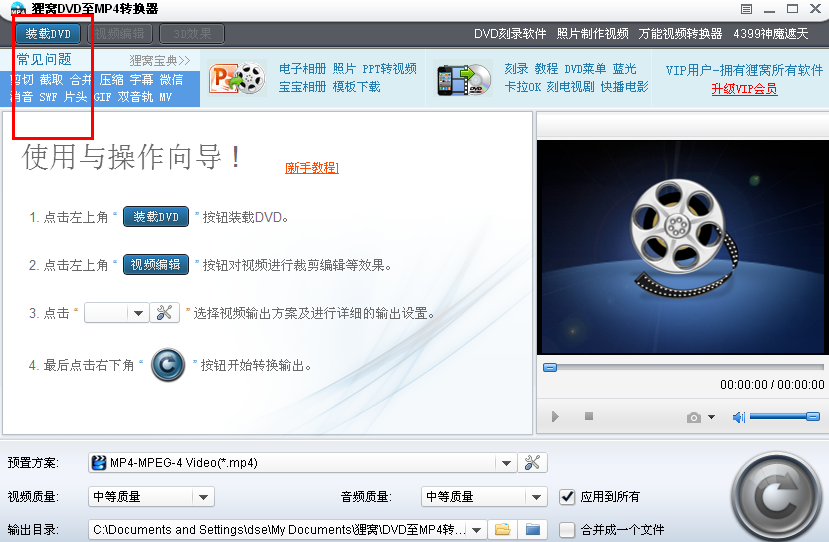Click the phone and DVD banner icon
The height and width of the screenshot is (542, 829).
click(x=464, y=78)
